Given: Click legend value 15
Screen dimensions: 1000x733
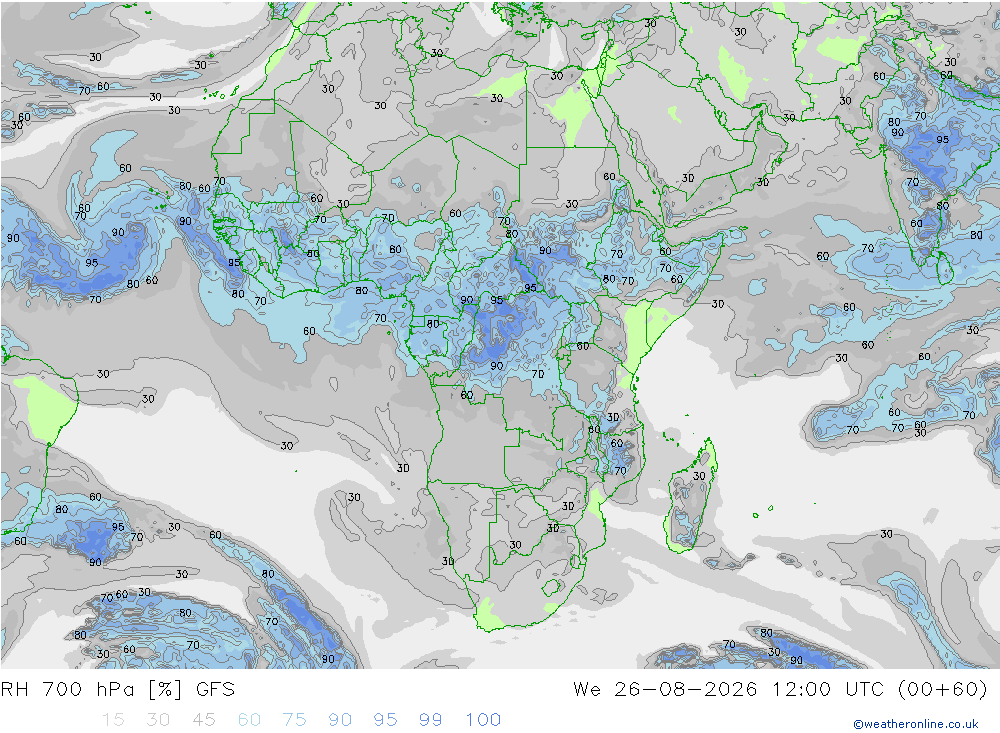Looking at the screenshot, I should pyautogui.click(x=114, y=720).
